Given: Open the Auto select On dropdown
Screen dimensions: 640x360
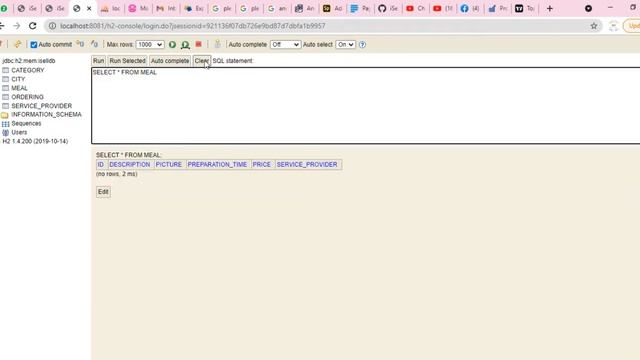Looking at the screenshot, I should 345,44.
